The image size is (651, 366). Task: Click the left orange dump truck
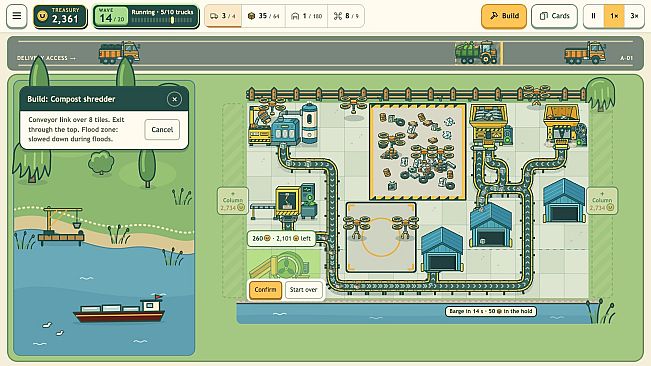click(119, 52)
